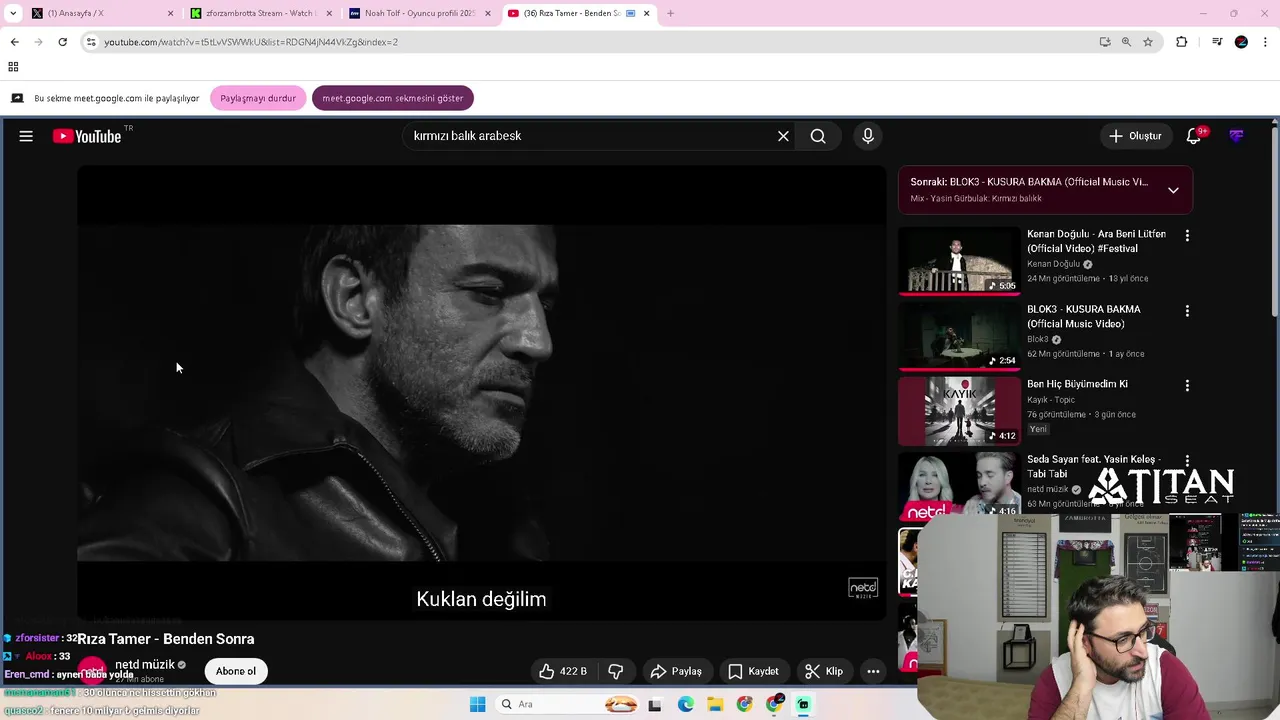The width and height of the screenshot is (1280, 720).
Task: Open a new browser tab
Action: point(670,13)
